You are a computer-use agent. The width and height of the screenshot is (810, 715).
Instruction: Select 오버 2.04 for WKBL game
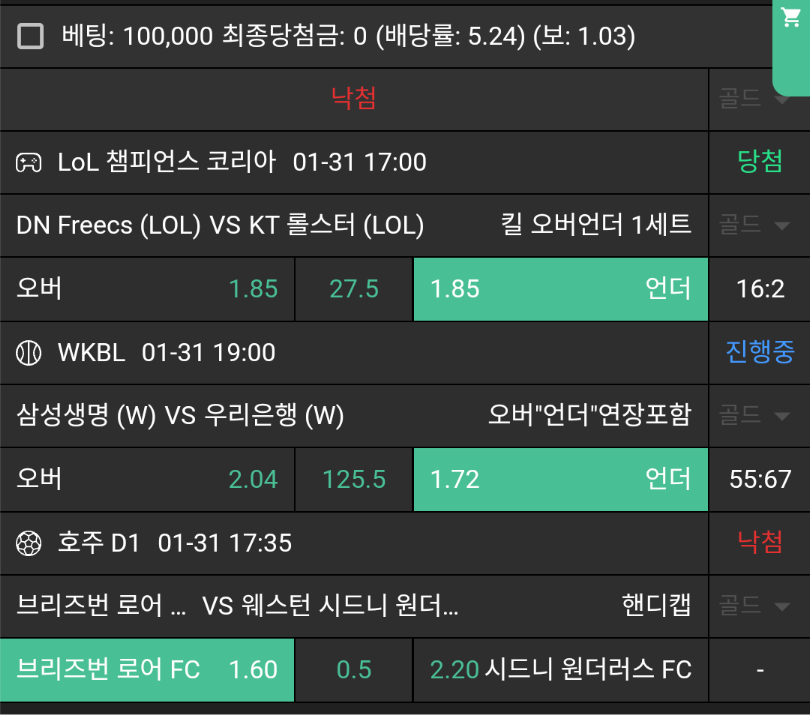tap(147, 479)
